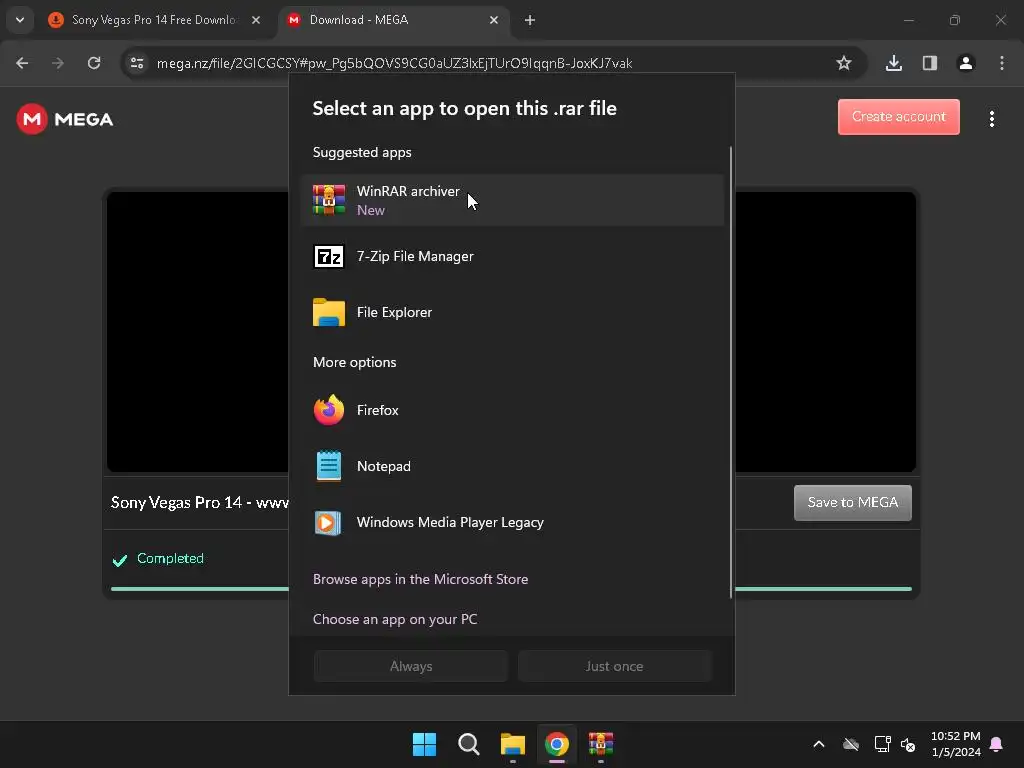Image resolution: width=1024 pixels, height=768 pixels.
Task: Open the MEGA three-dot page menu
Action: [x=992, y=119]
